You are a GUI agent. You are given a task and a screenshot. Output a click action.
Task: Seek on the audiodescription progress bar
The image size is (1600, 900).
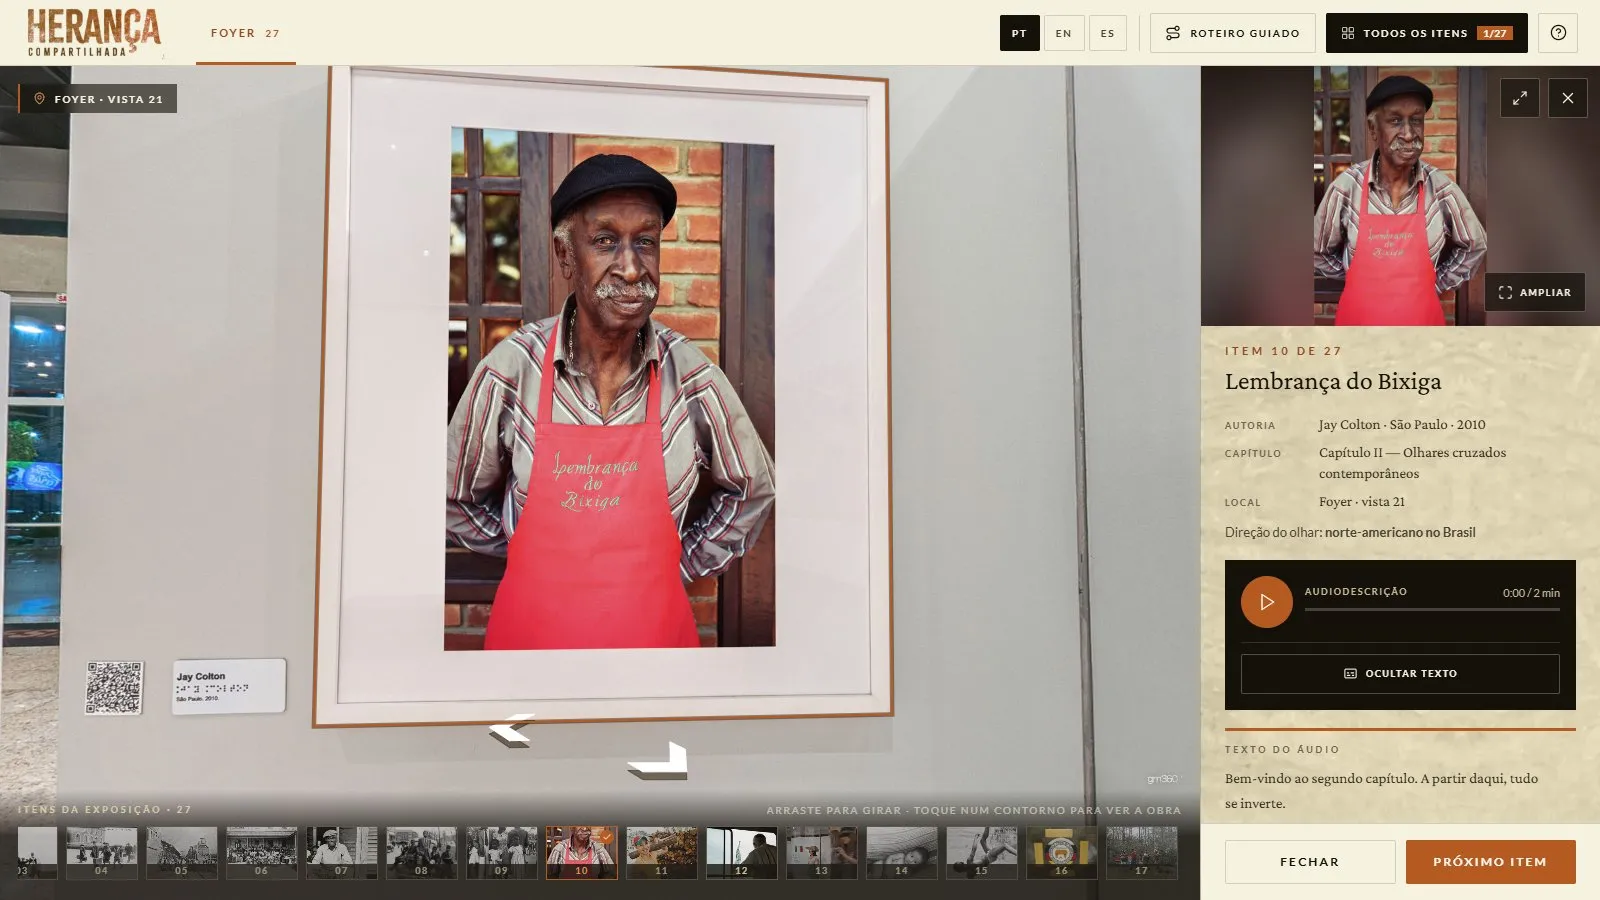(1432, 609)
